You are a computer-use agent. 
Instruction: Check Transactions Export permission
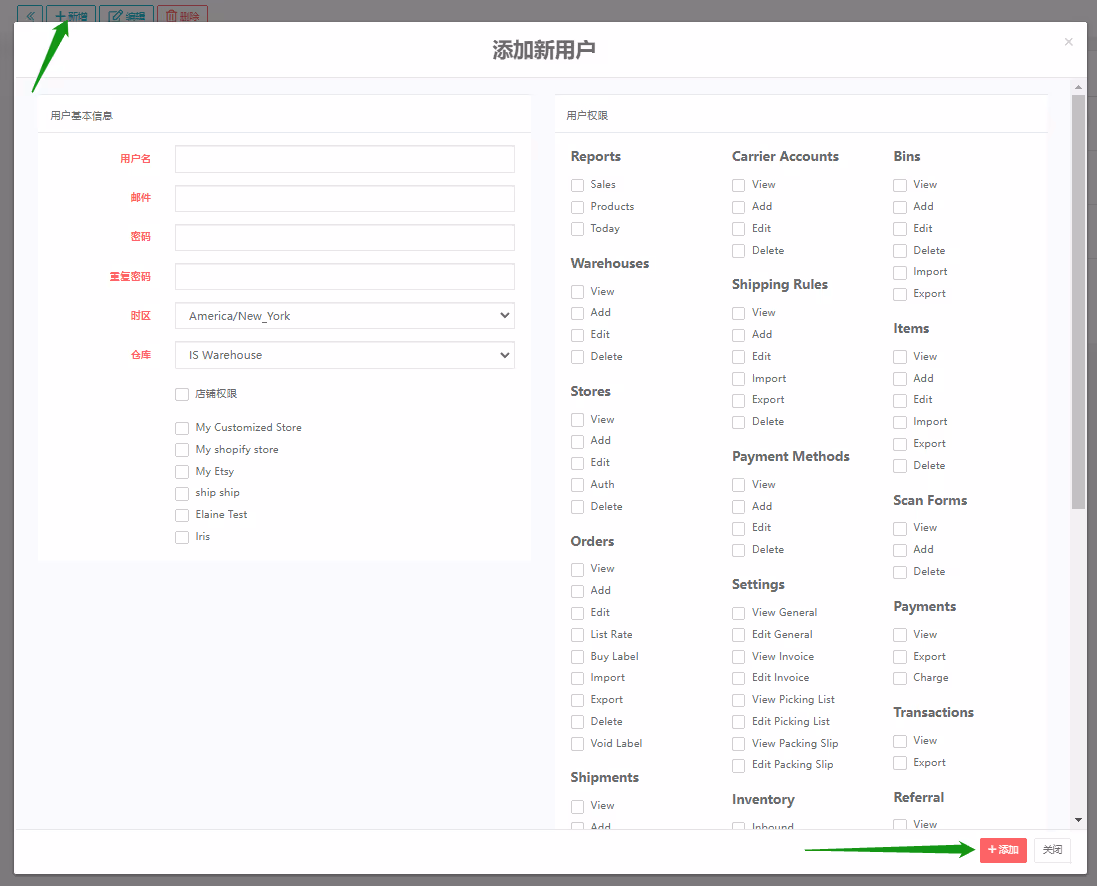[x=900, y=763]
